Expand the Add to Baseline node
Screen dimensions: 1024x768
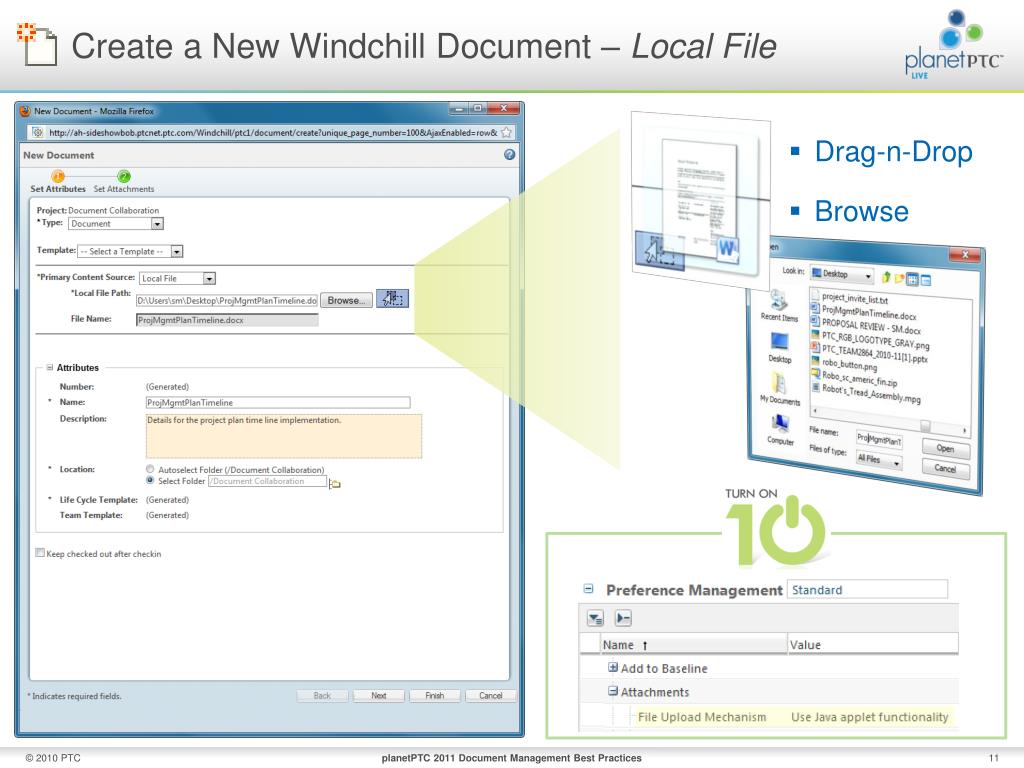click(x=613, y=667)
